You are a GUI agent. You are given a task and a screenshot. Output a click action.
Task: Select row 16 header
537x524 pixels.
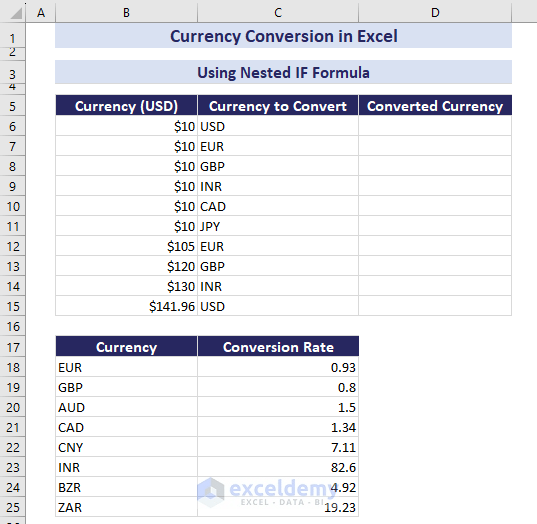pyautogui.click(x=12, y=326)
